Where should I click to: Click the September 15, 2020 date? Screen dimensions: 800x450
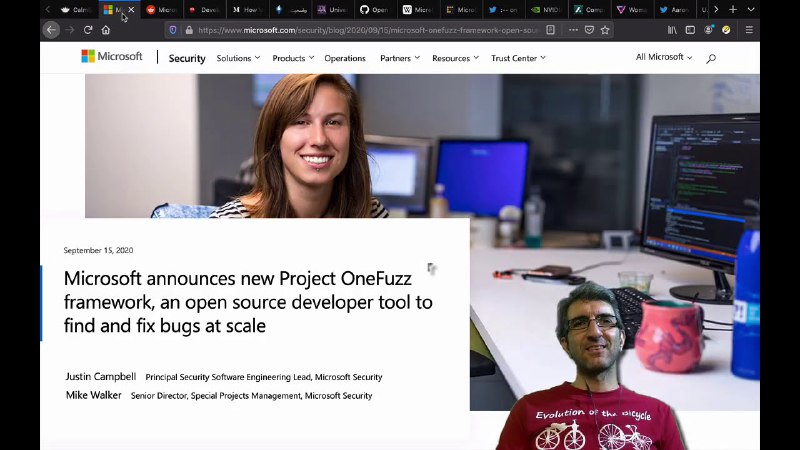tap(98, 250)
